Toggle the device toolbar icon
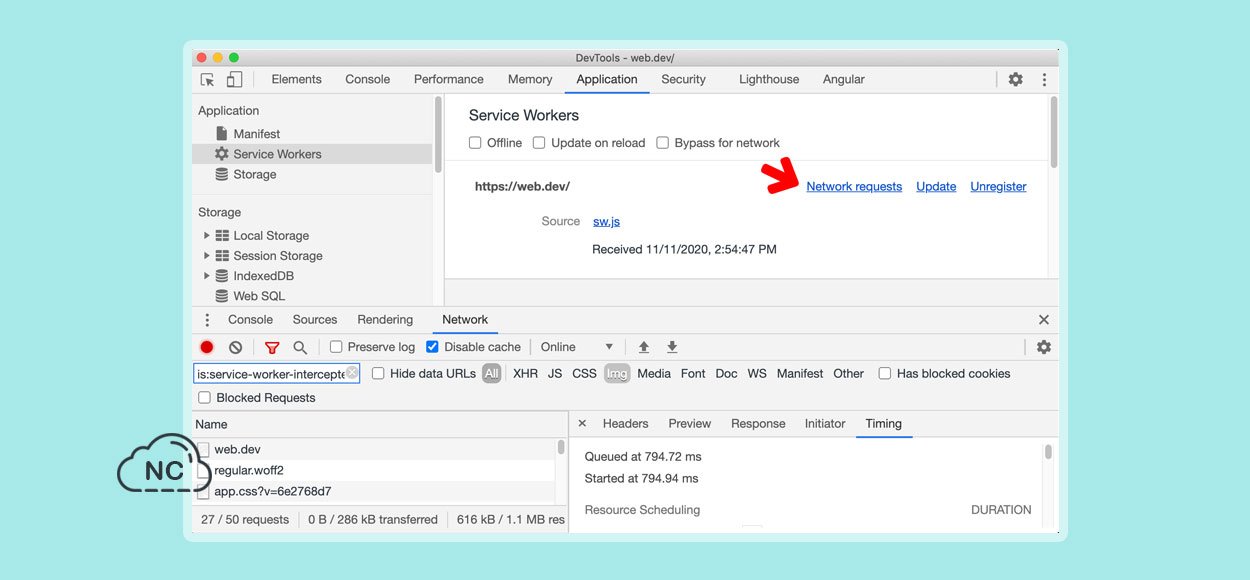Image resolution: width=1250 pixels, height=580 pixels. point(234,80)
